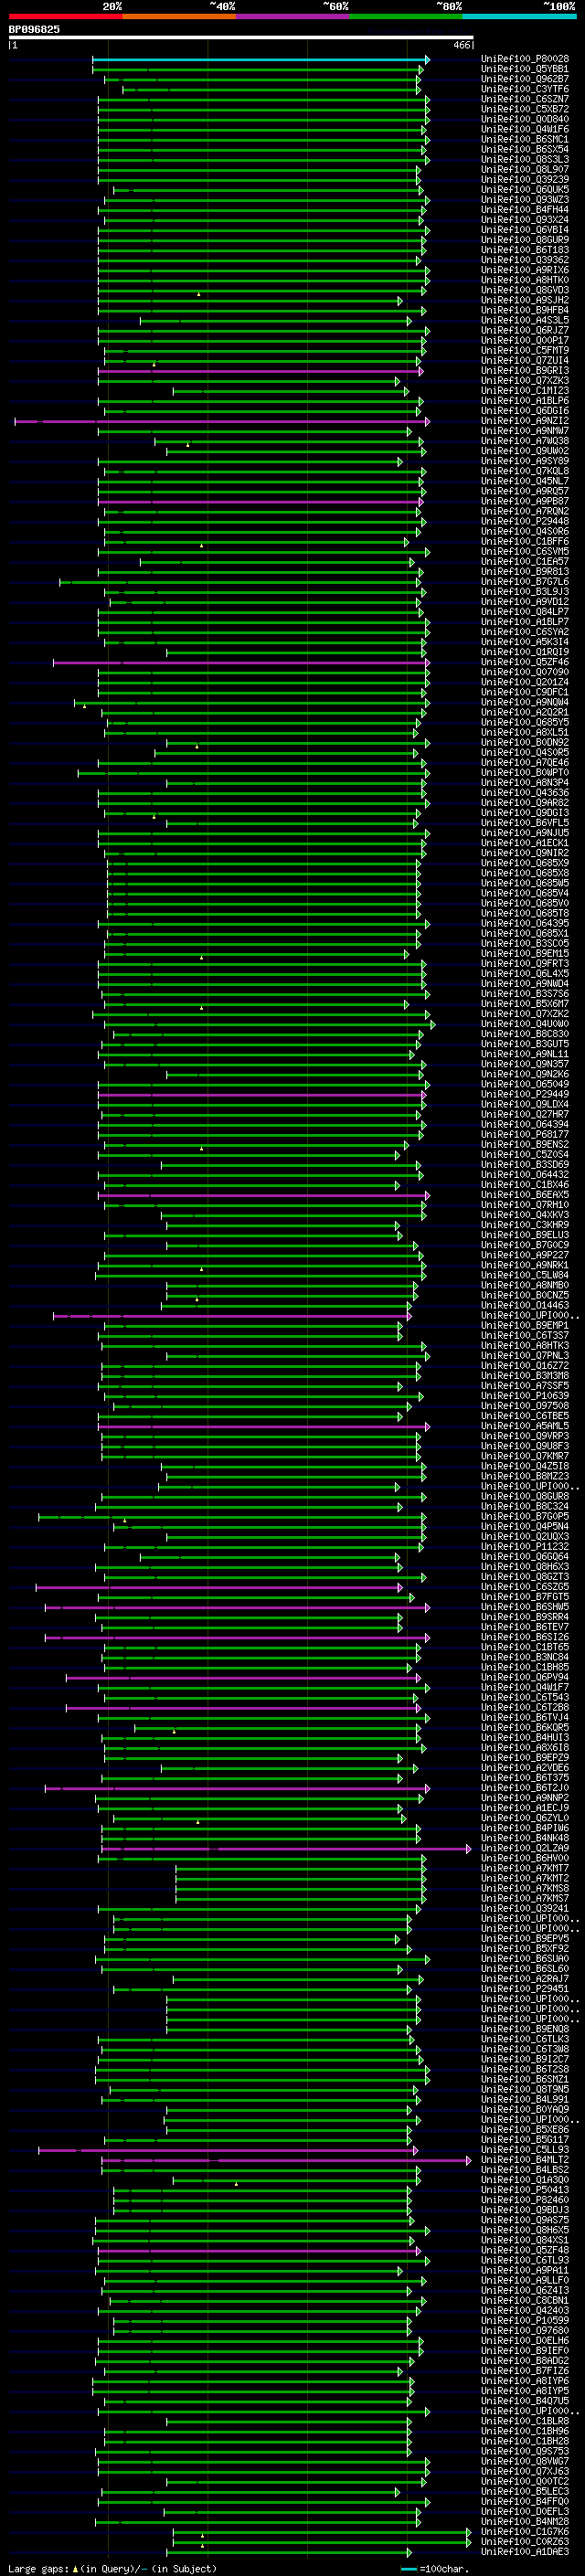Select label UniRef100_Q8VWG7
The height and width of the screenshot is (2576, 585).
[525, 2461]
